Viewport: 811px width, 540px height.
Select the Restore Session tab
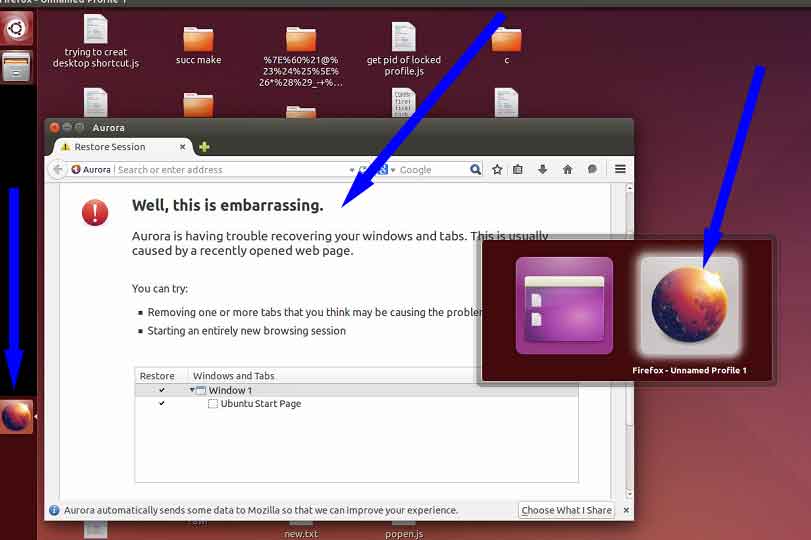click(x=123, y=147)
